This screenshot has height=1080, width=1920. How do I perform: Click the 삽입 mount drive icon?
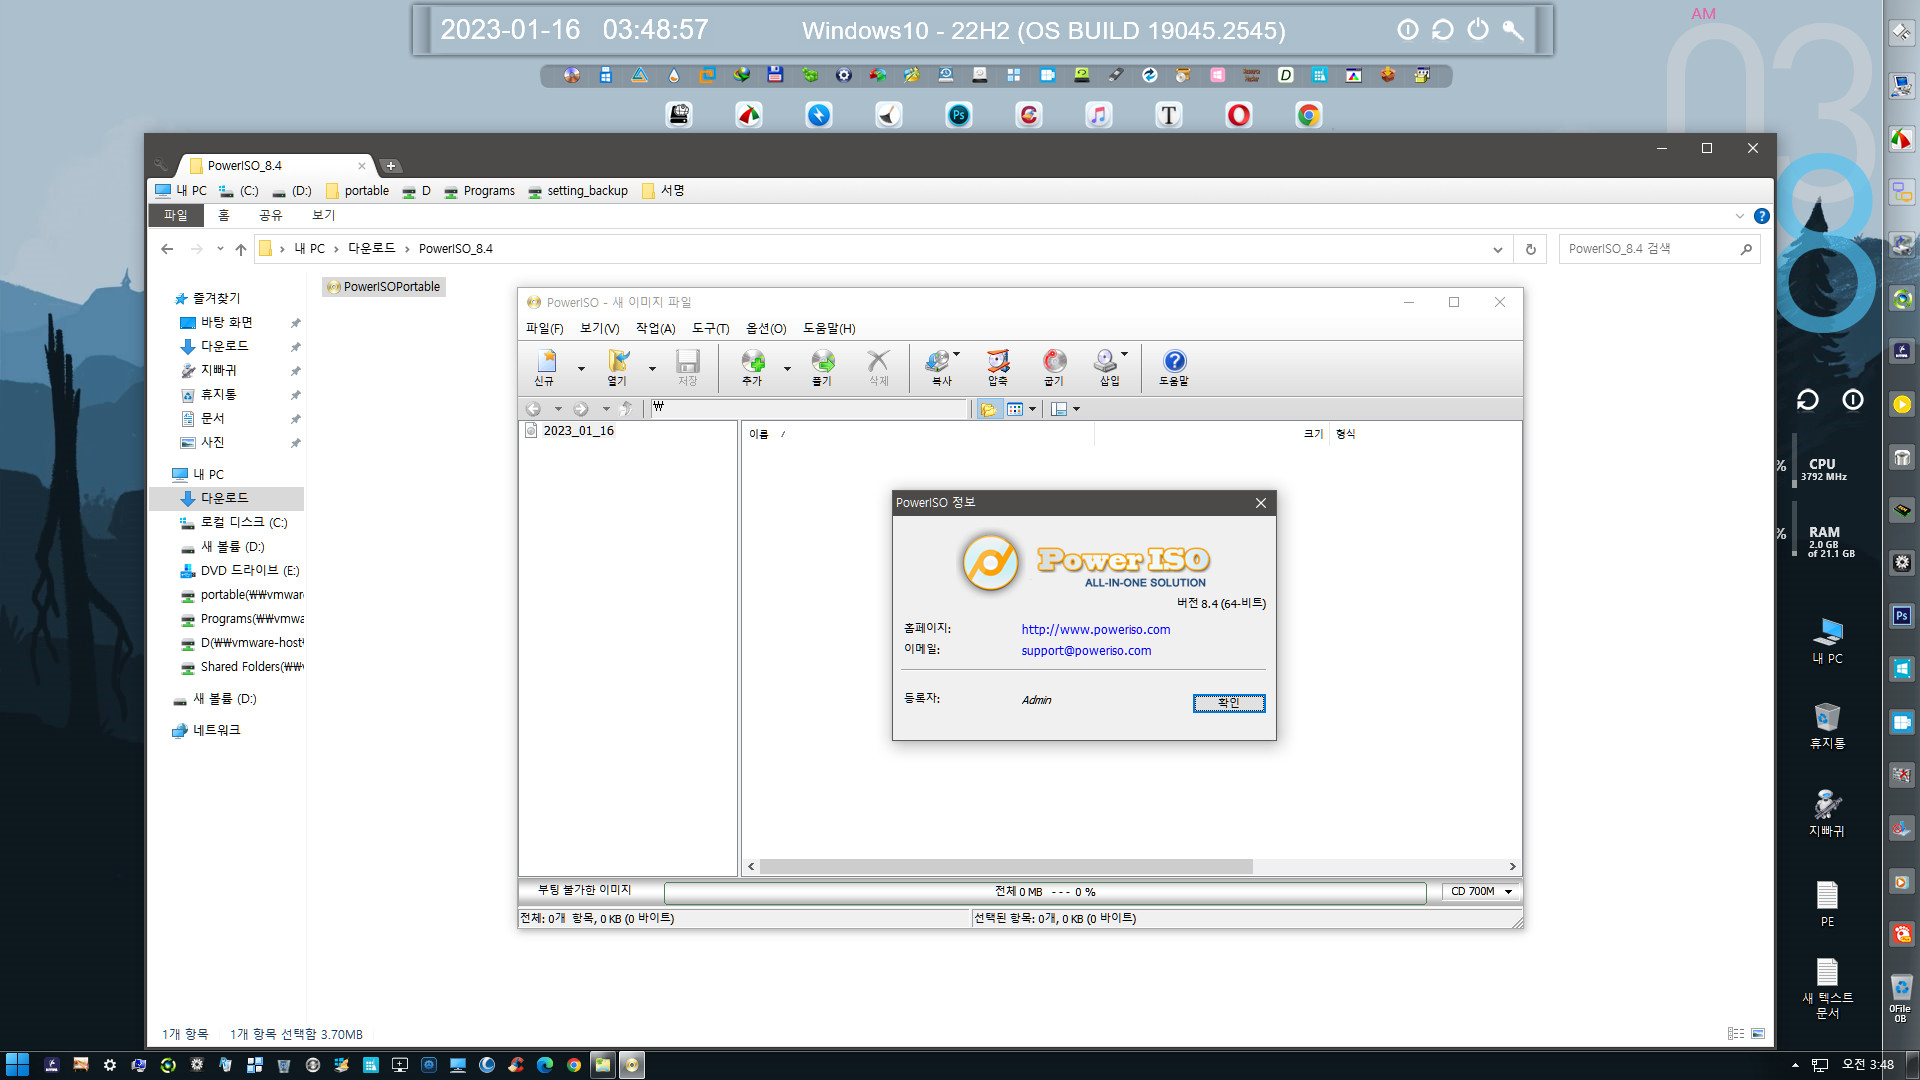[1106, 367]
